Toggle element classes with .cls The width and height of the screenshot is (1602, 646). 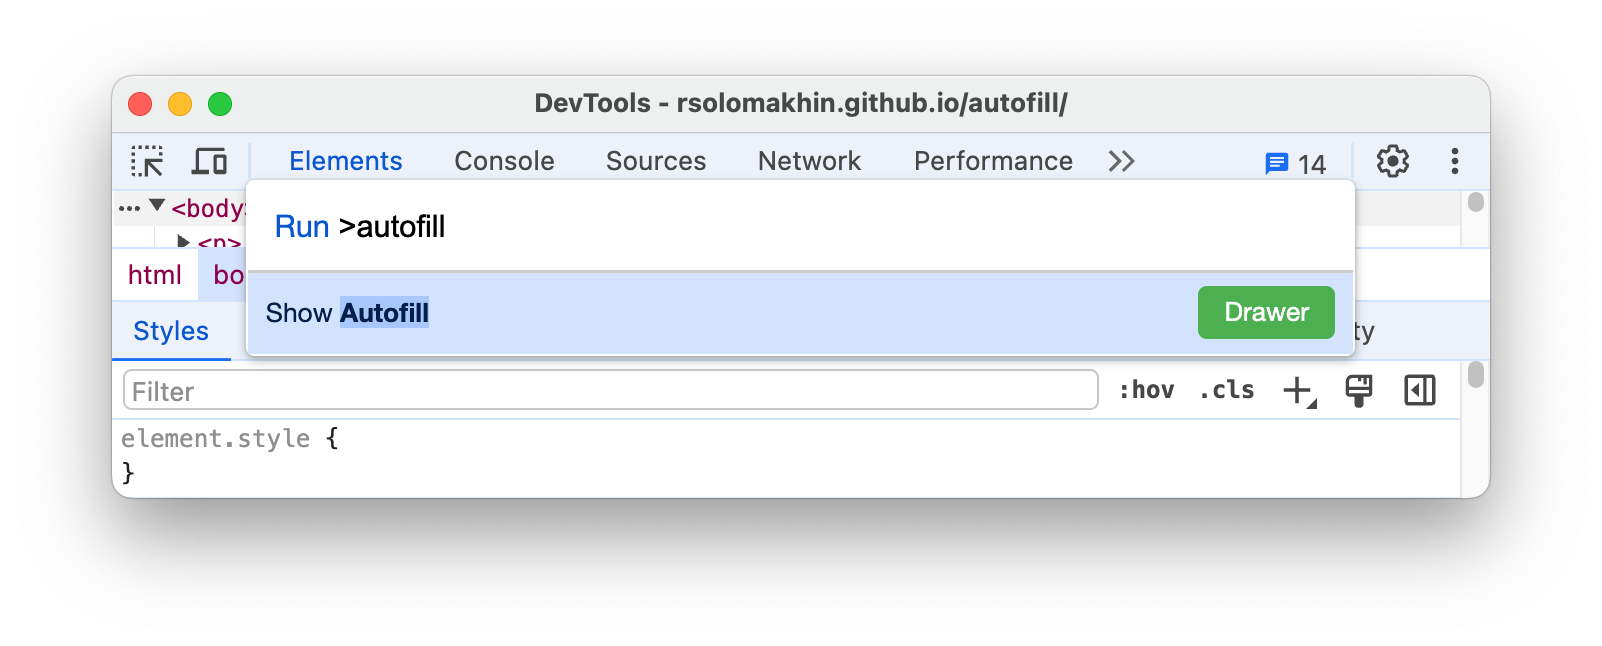click(1225, 390)
